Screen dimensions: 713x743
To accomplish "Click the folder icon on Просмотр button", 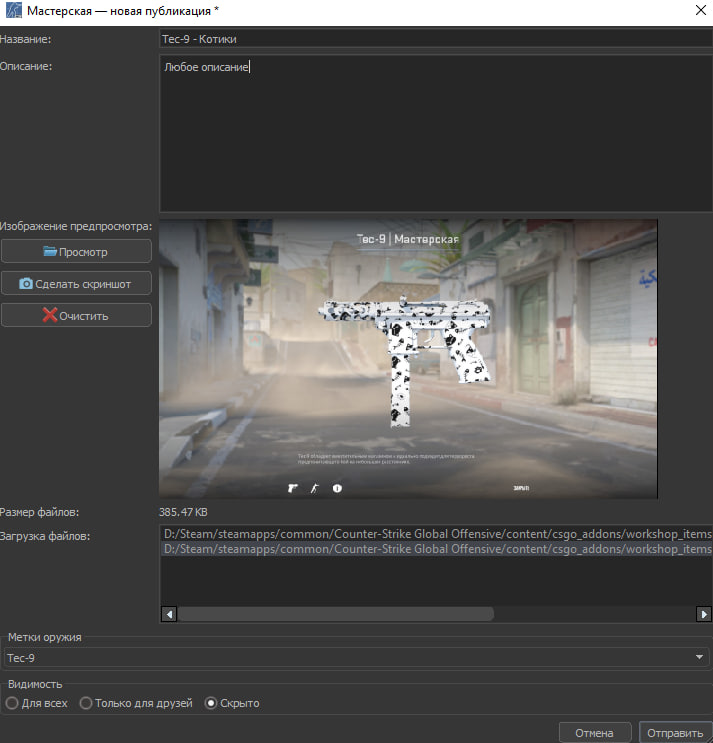I will 50,252.
